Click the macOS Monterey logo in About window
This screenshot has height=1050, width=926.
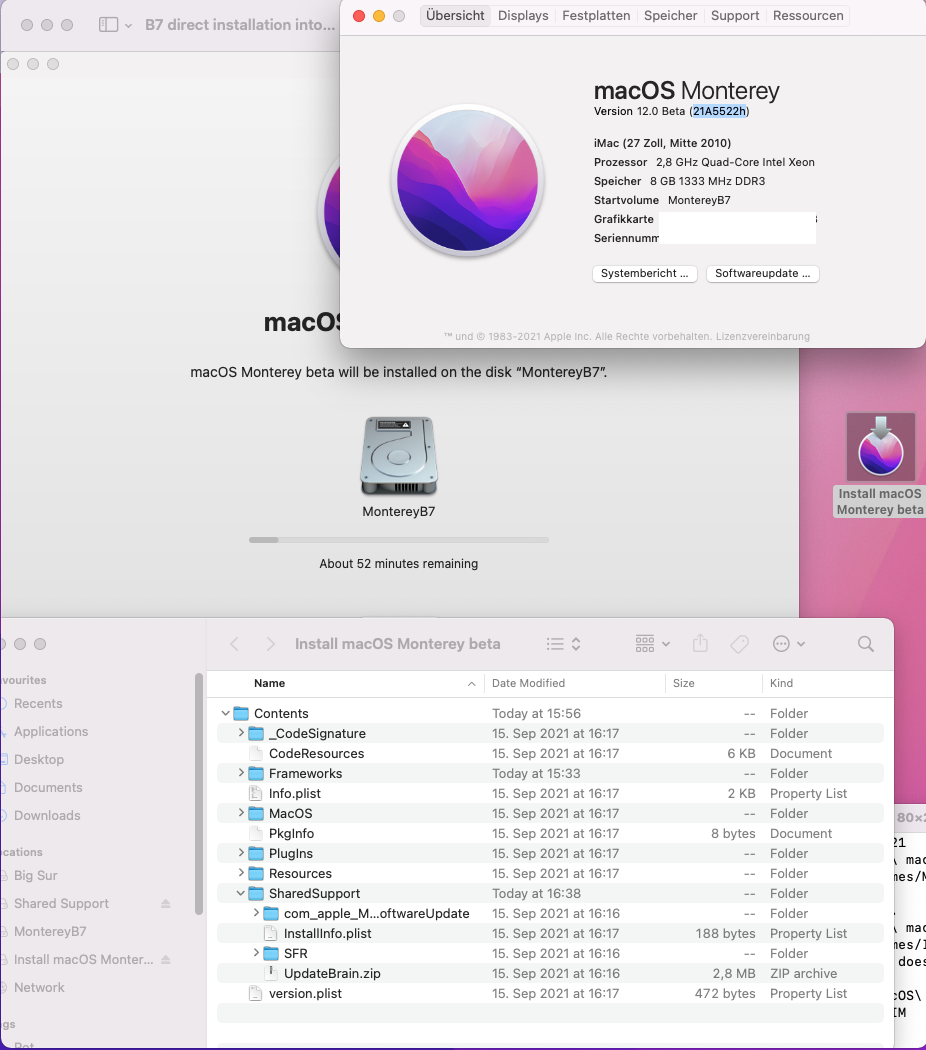pyautogui.click(x=467, y=181)
